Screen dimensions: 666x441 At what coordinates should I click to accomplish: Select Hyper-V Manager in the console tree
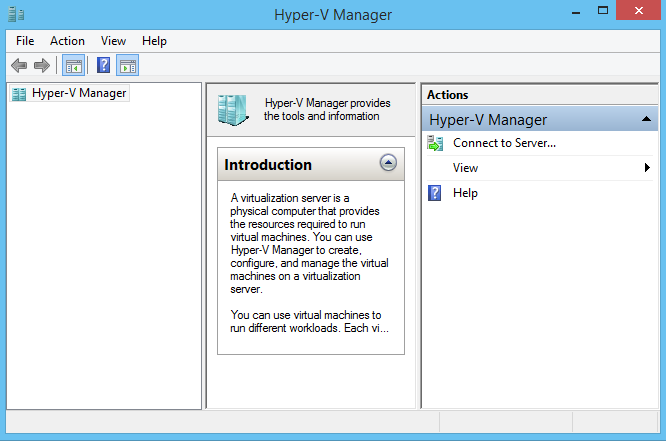79,93
